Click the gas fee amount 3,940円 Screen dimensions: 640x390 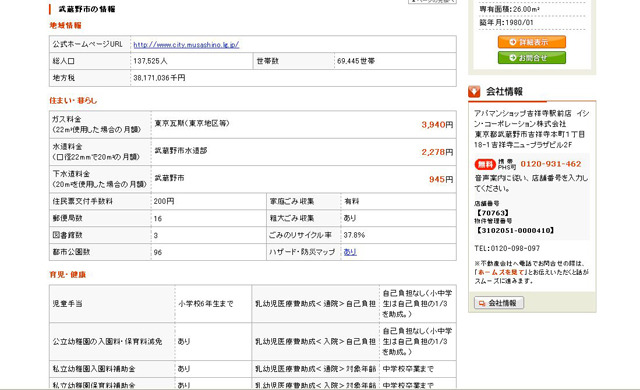(x=437, y=125)
